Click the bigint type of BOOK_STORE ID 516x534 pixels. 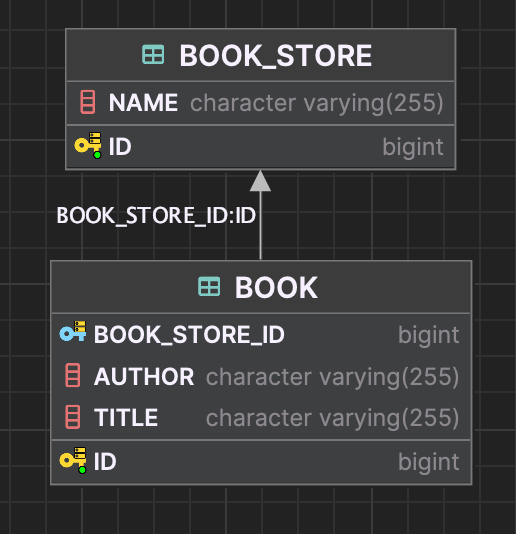click(413, 147)
